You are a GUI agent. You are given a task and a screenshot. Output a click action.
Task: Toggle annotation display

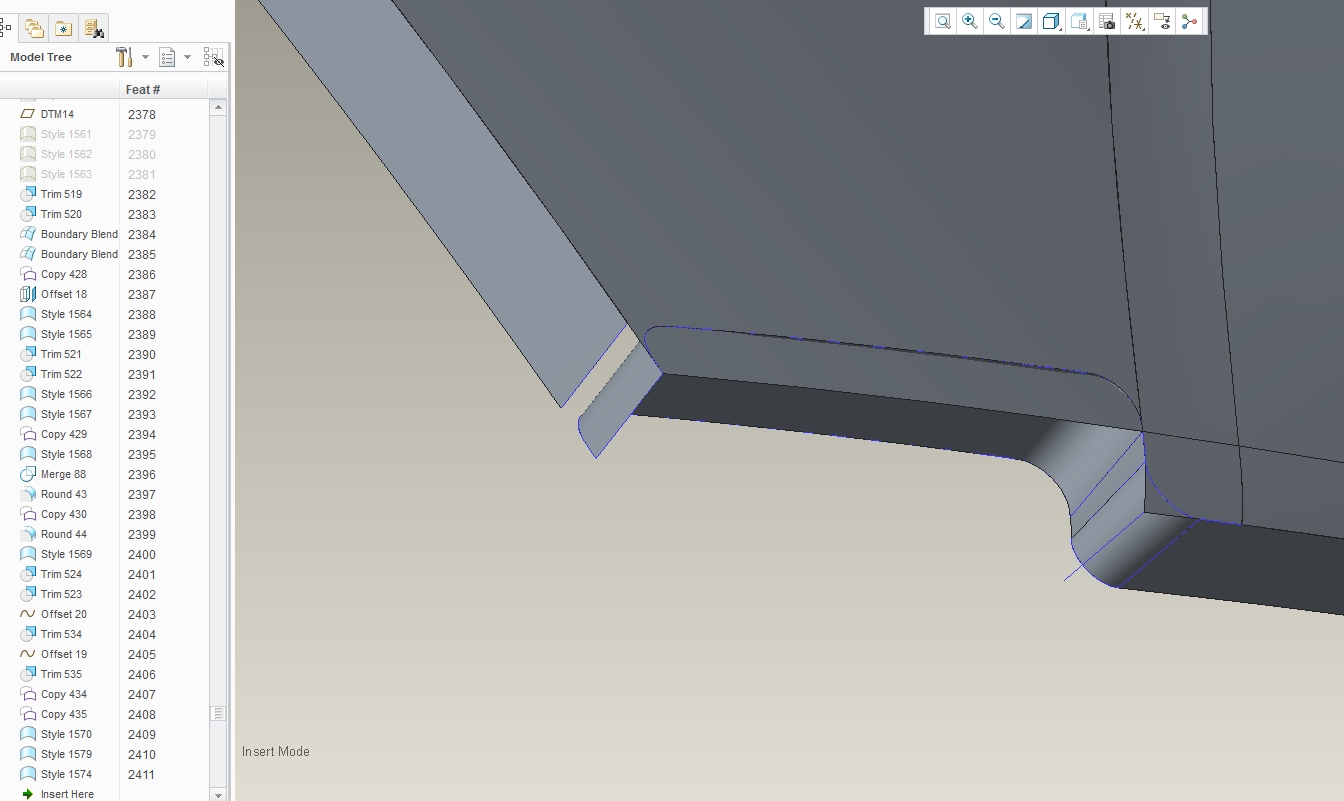1161,21
